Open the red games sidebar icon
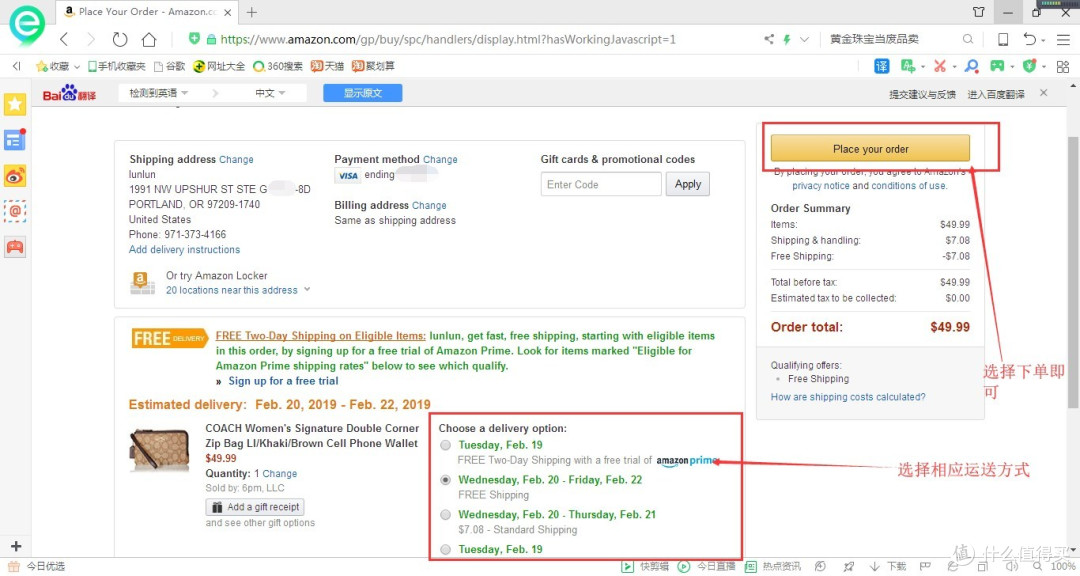1080x576 pixels. tap(15, 247)
